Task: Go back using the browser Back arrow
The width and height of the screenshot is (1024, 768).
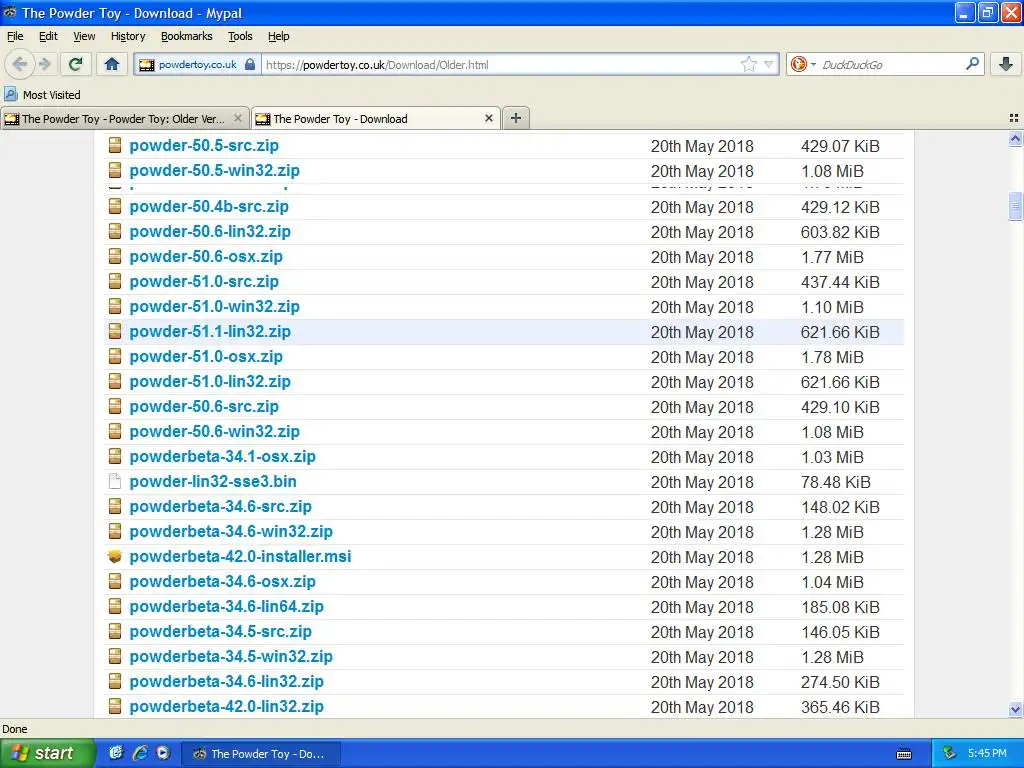Action: tap(20, 64)
